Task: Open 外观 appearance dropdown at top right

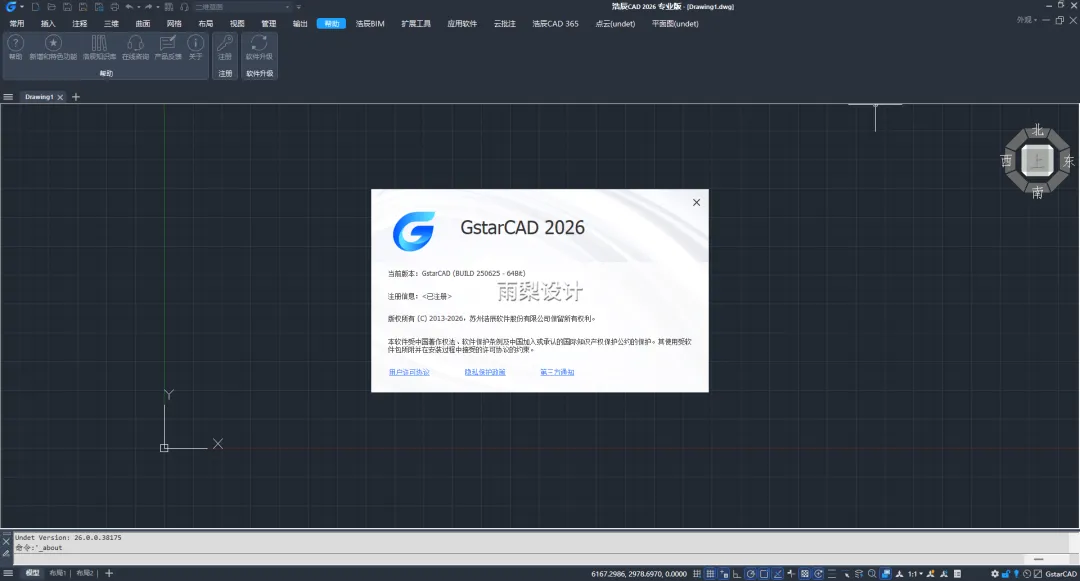Action: tap(1027, 20)
